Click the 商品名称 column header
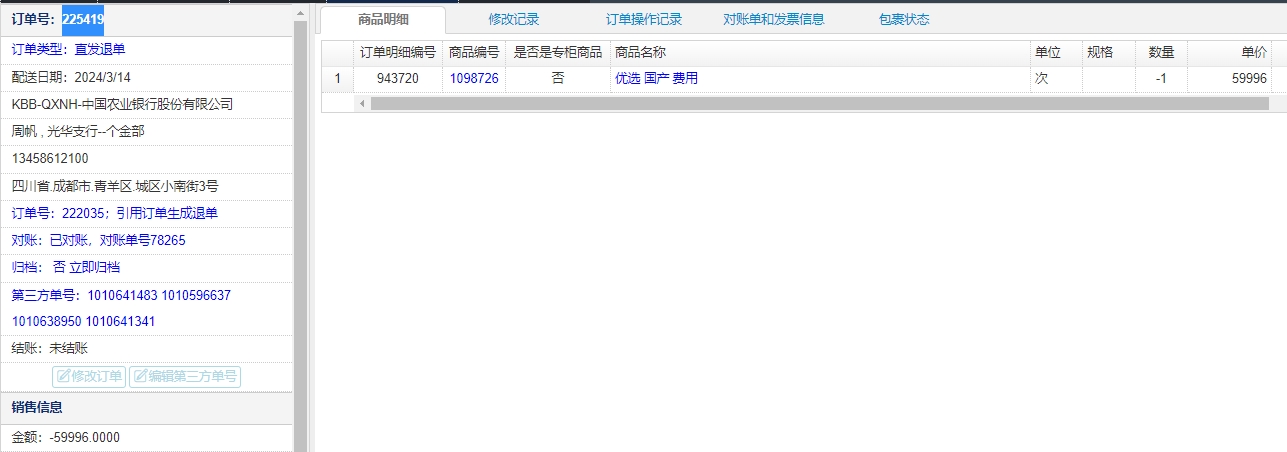The image size is (1287, 452). point(820,52)
